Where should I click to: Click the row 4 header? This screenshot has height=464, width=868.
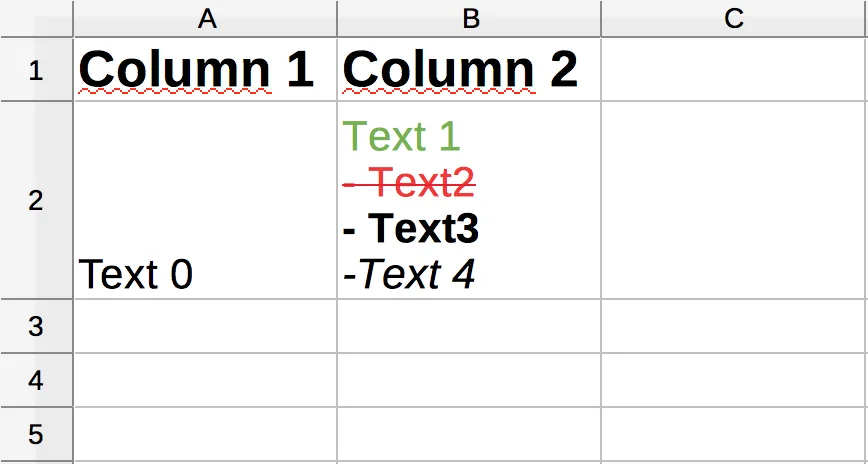[36, 380]
